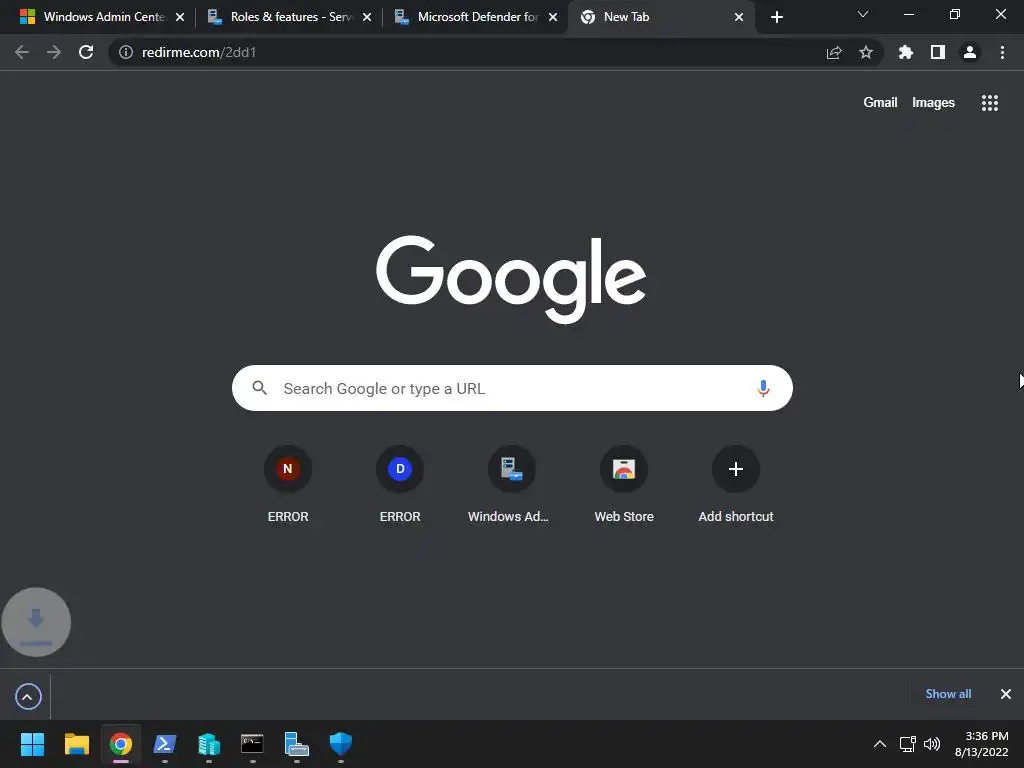Close the Roles & features tab

coord(367,17)
